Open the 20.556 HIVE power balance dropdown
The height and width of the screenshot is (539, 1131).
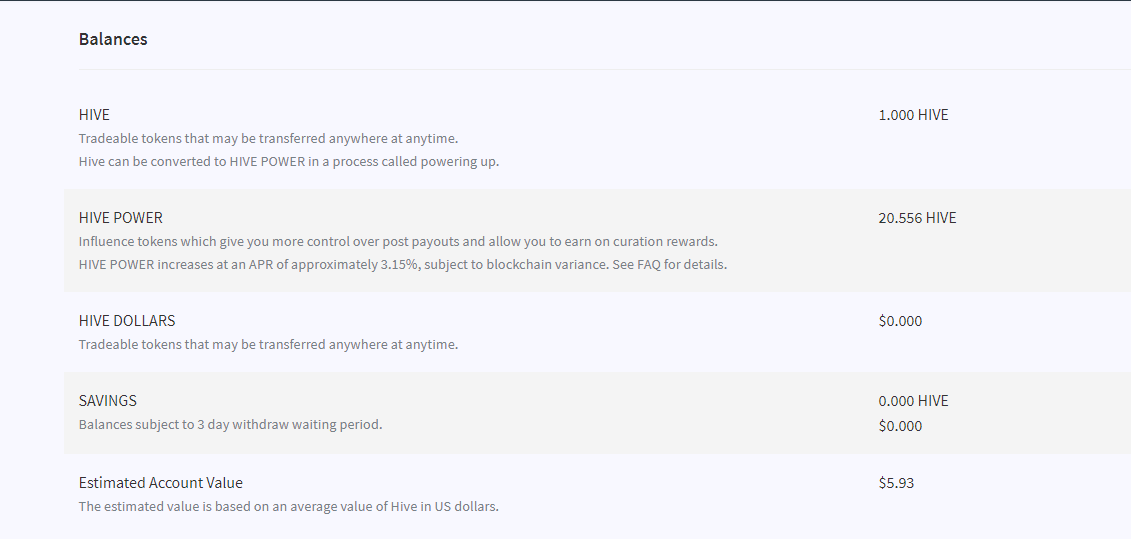tap(917, 218)
